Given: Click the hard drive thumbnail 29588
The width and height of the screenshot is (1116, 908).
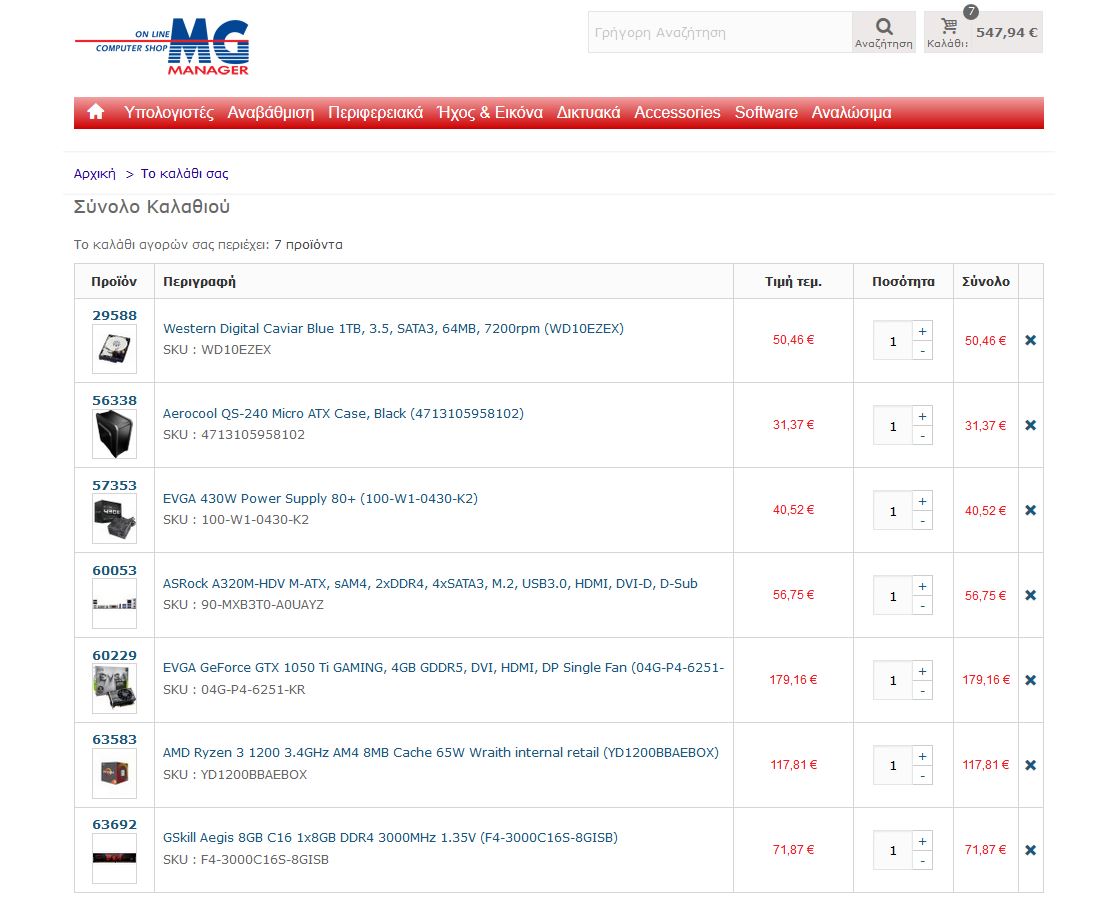Looking at the screenshot, I should 114,349.
